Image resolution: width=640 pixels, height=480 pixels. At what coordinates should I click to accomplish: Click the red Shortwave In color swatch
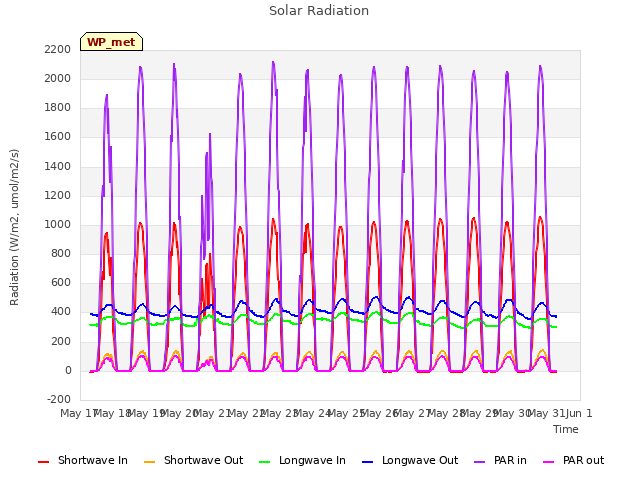coord(43,462)
